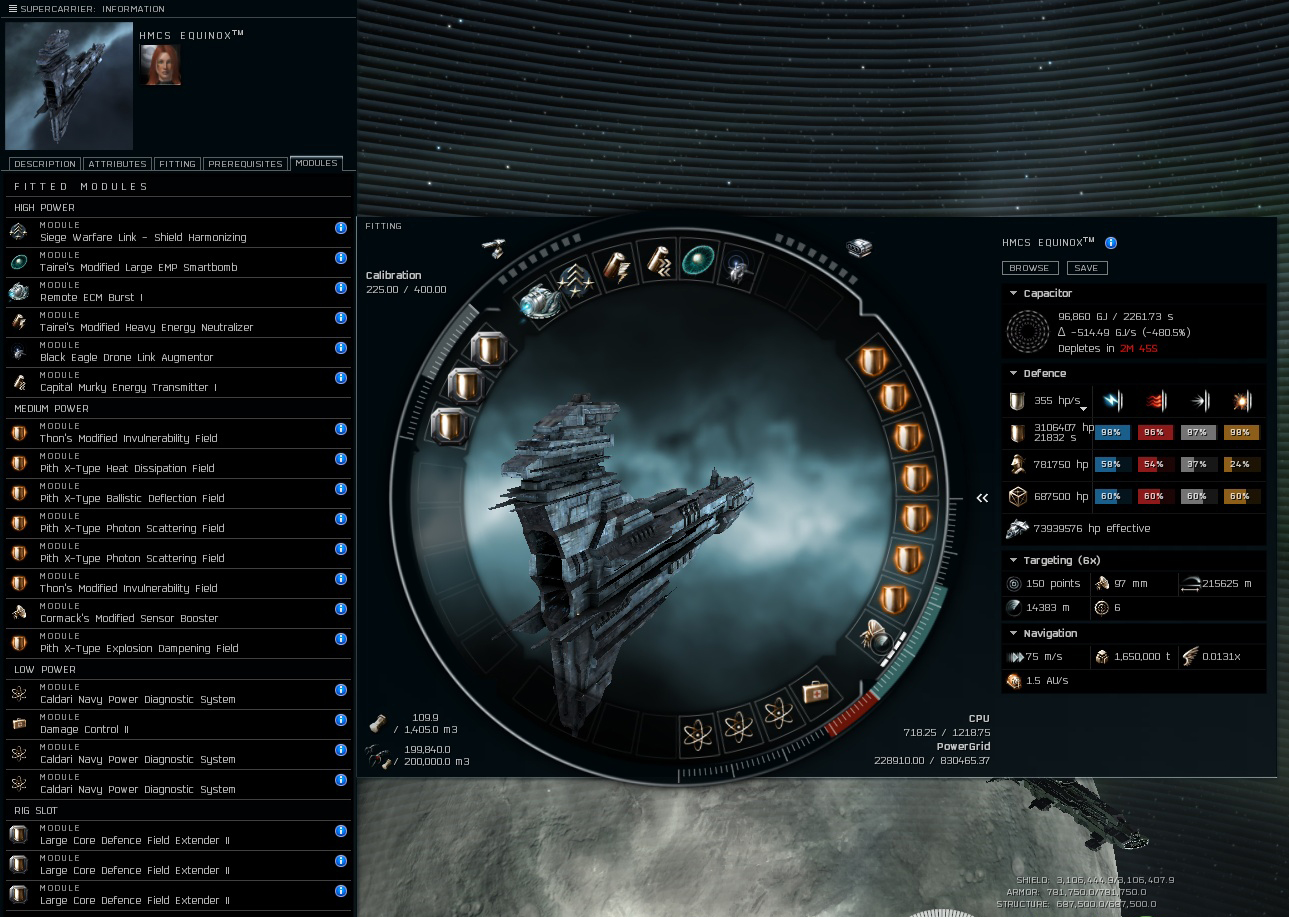Click the armor thermal resistance 54% bar
Screen dimensions: 1289x917
[x=1156, y=464]
